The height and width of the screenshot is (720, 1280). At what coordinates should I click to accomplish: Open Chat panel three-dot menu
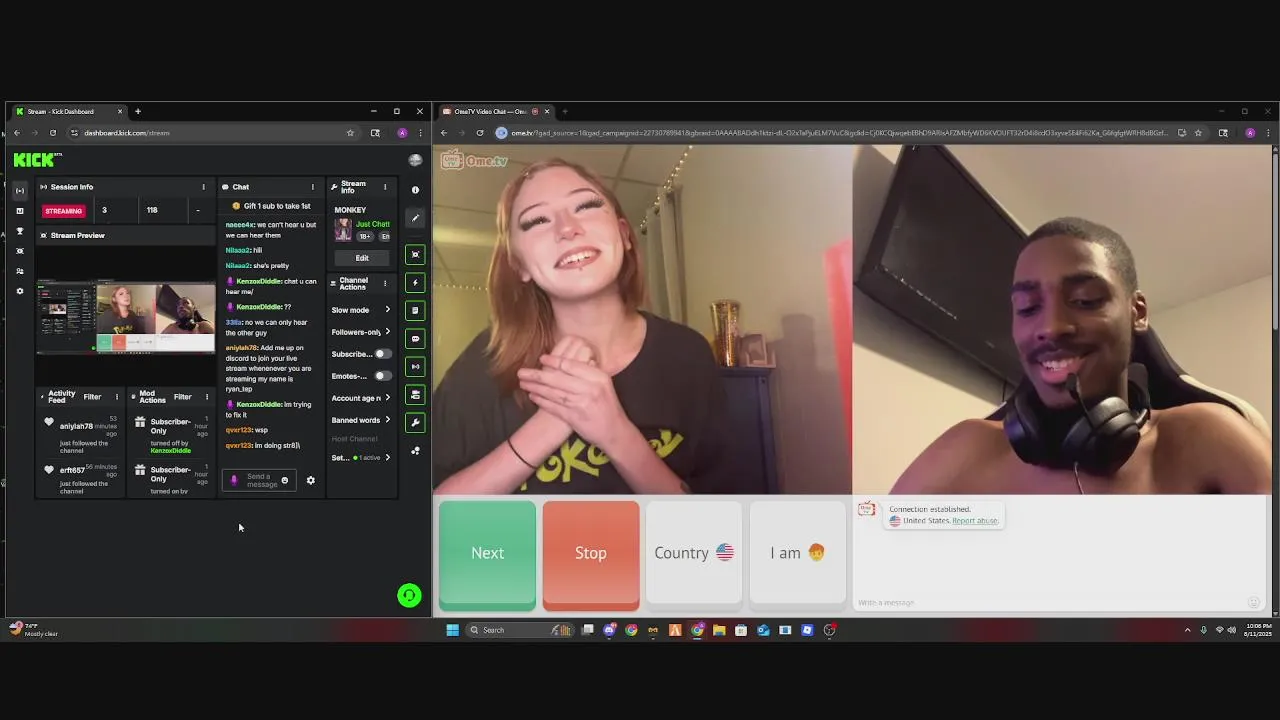tap(312, 187)
